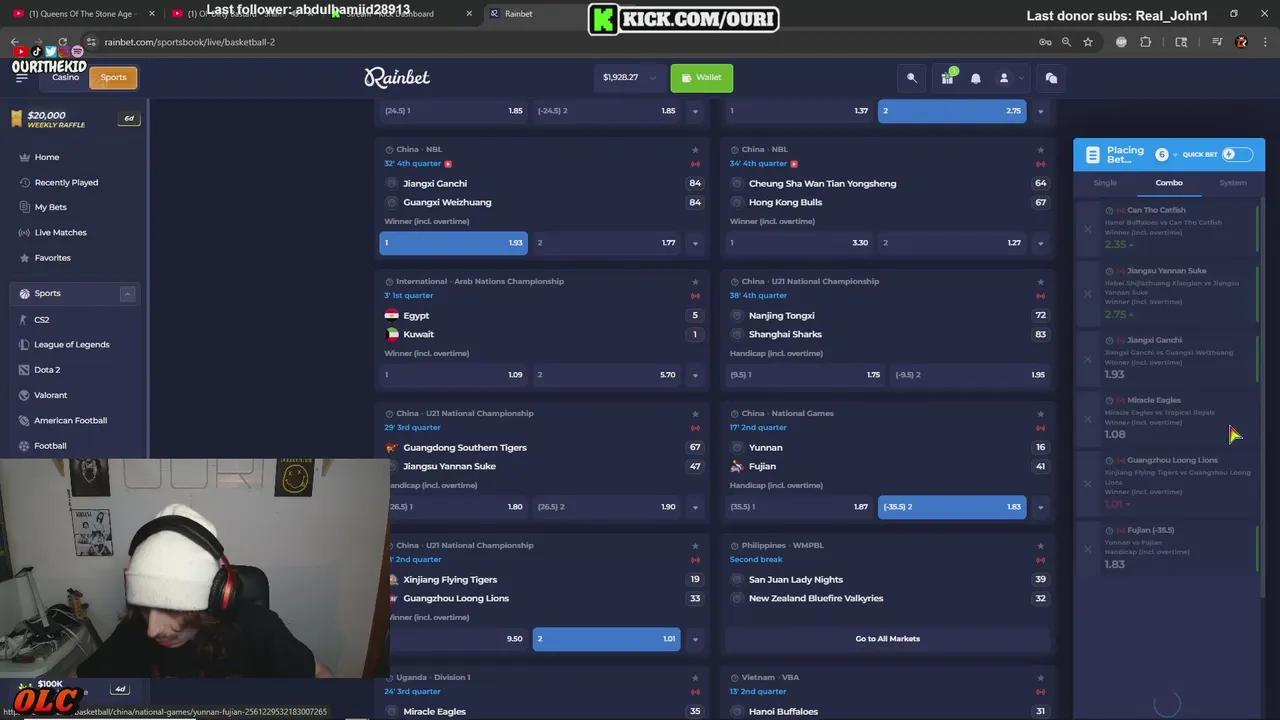Click the browser address bar URL

pyautogui.click(x=189, y=42)
